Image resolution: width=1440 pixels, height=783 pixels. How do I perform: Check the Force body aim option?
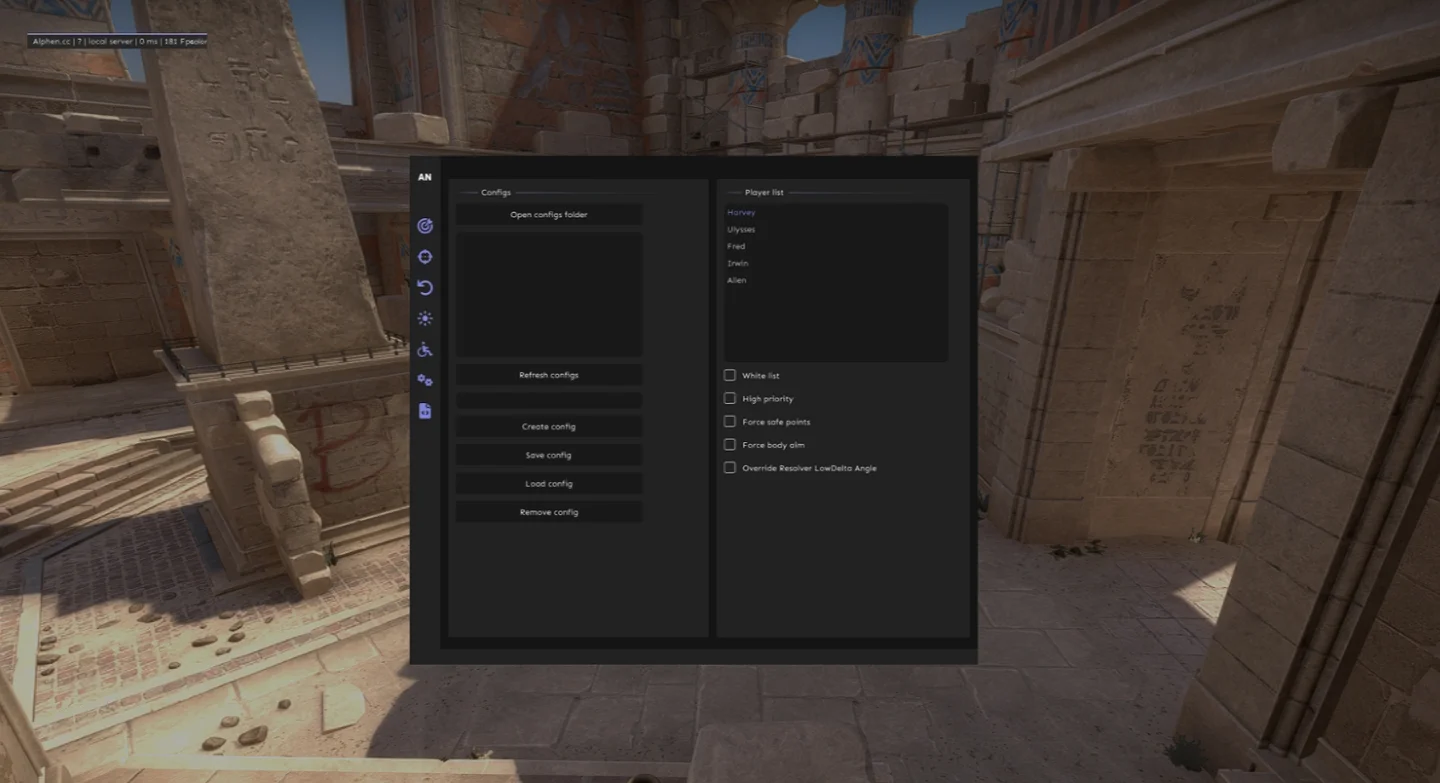(730, 444)
